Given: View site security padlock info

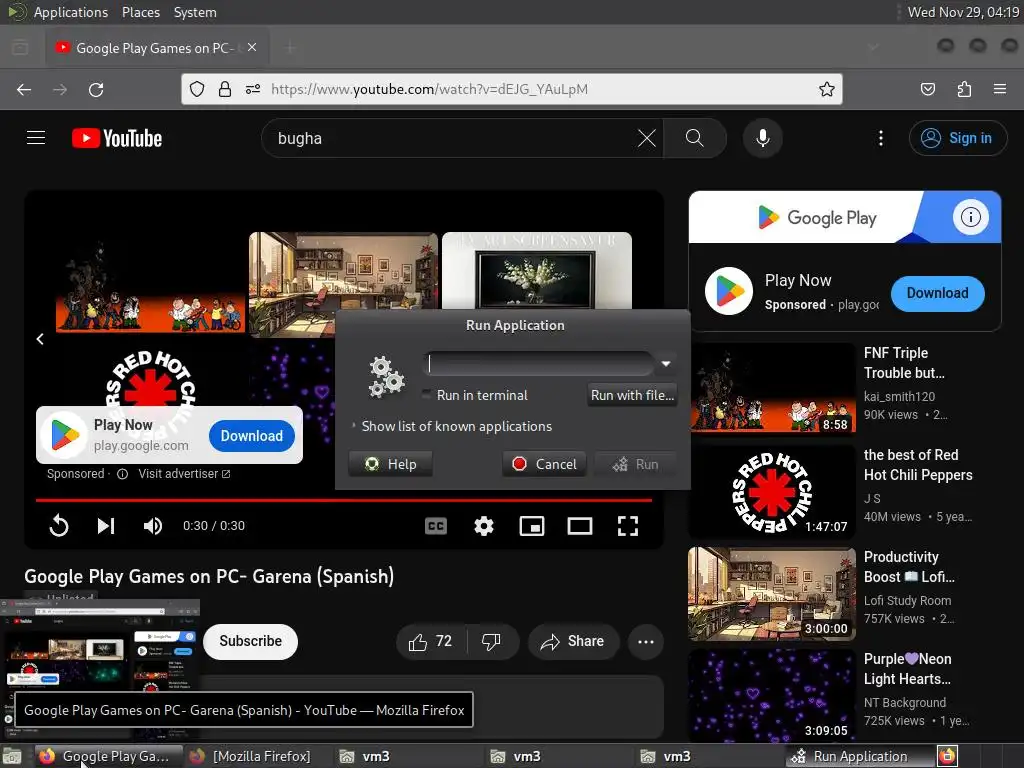Looking at the screenshot, I should coord(225,89).
